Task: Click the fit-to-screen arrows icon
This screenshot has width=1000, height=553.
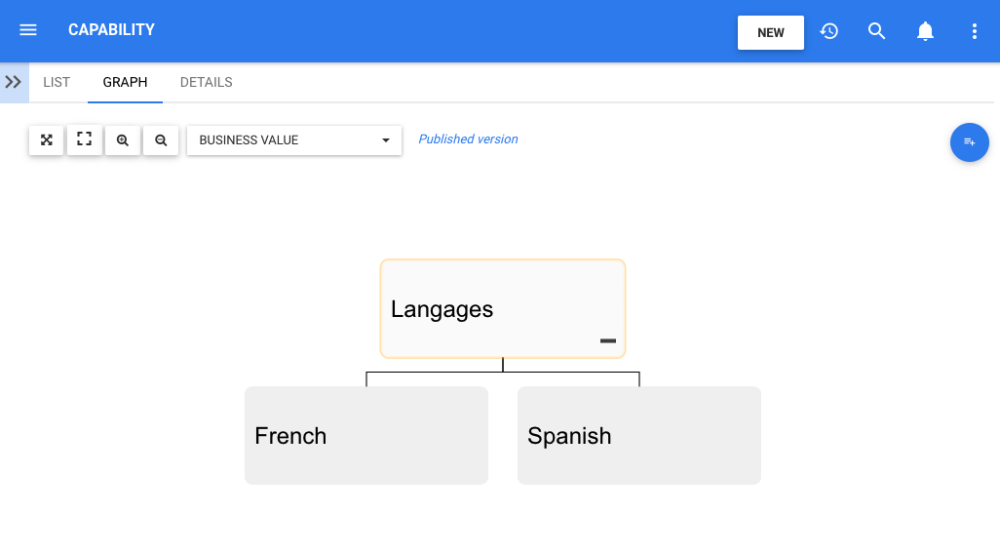Action: pos(46,140)
